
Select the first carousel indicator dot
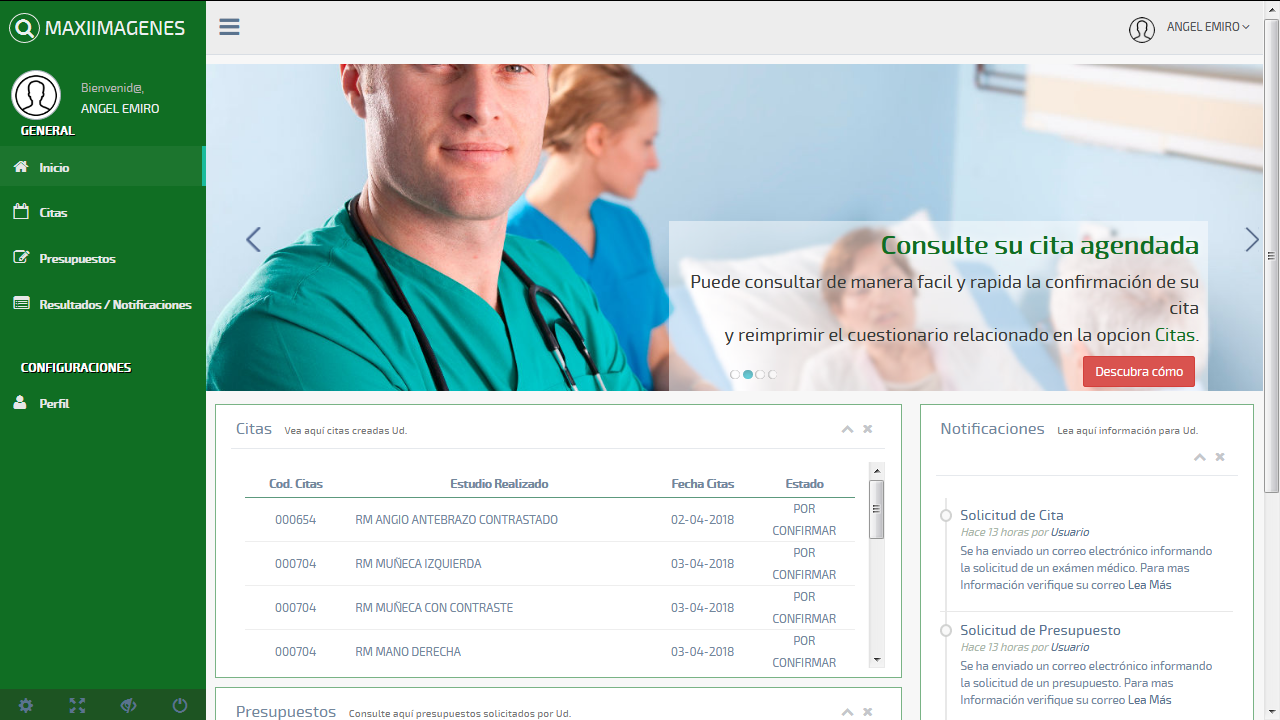click(735, 374)
